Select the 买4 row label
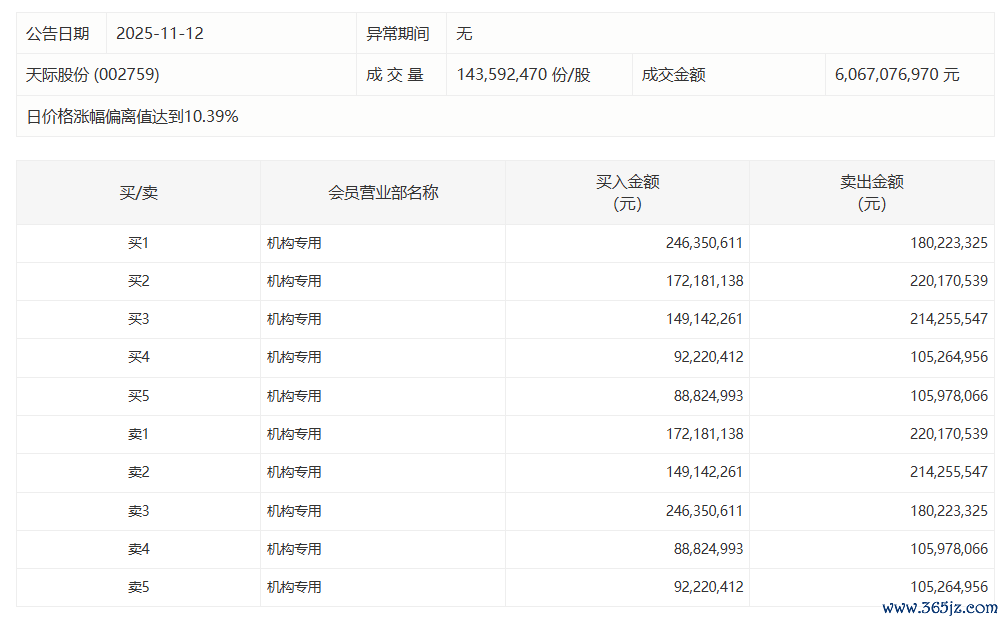Screen dimensions: 1005x623 (138, 356)
